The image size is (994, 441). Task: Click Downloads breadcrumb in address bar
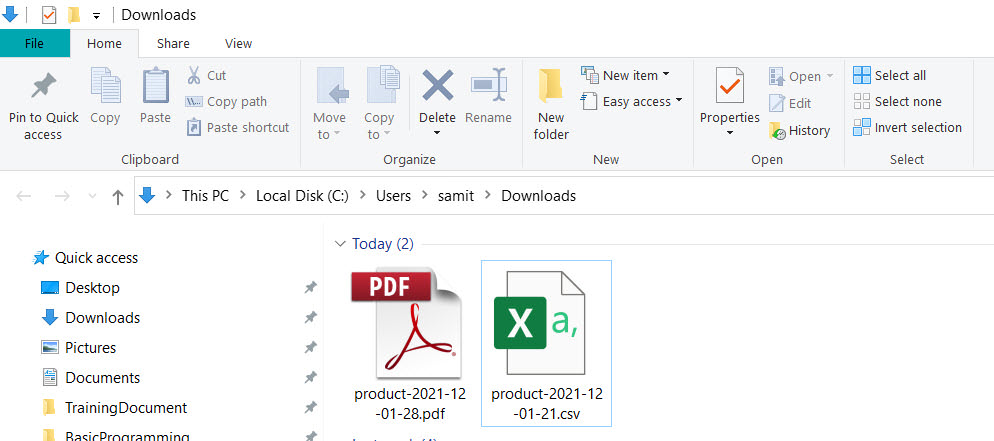click(x=538, y=196)
